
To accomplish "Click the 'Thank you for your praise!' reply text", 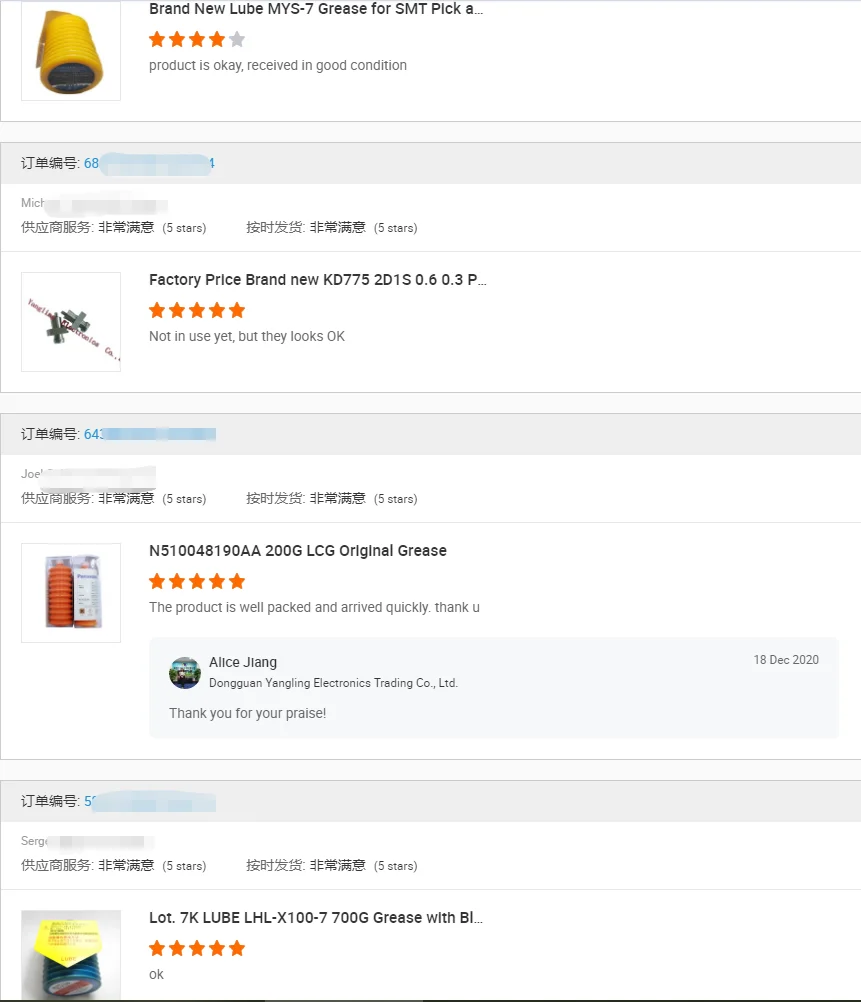I will pos(247,713).
